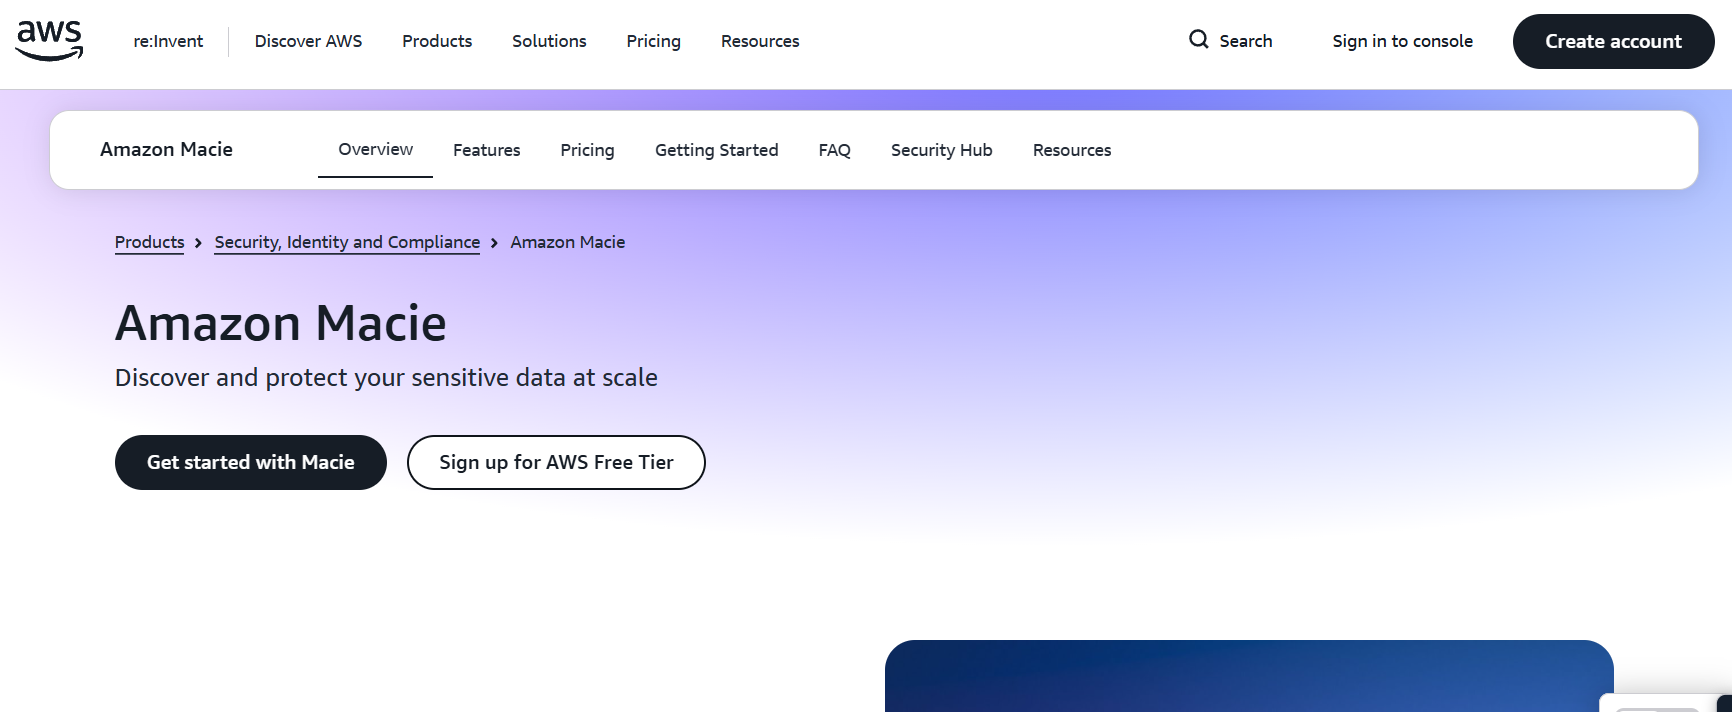This screenshot has width=1732, height=712.
Task: Open Security, Identity and Compliance breadcrumb
Action: click(x=347, y=242)
